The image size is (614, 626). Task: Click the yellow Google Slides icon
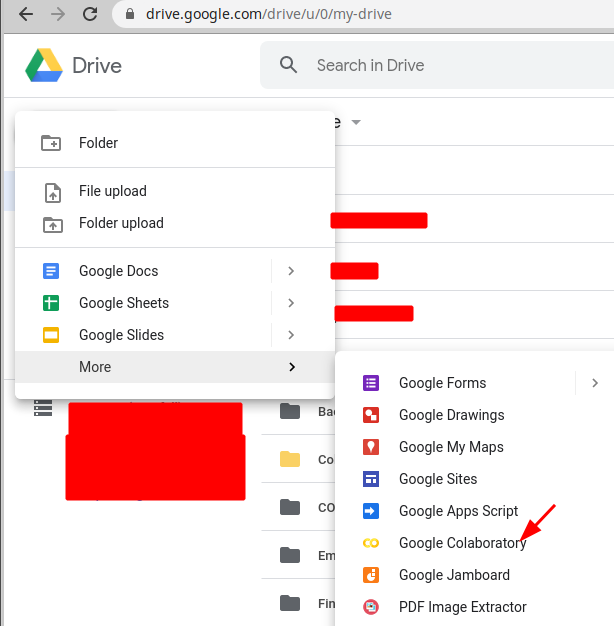pyautogui.click(x=51, y=335)
